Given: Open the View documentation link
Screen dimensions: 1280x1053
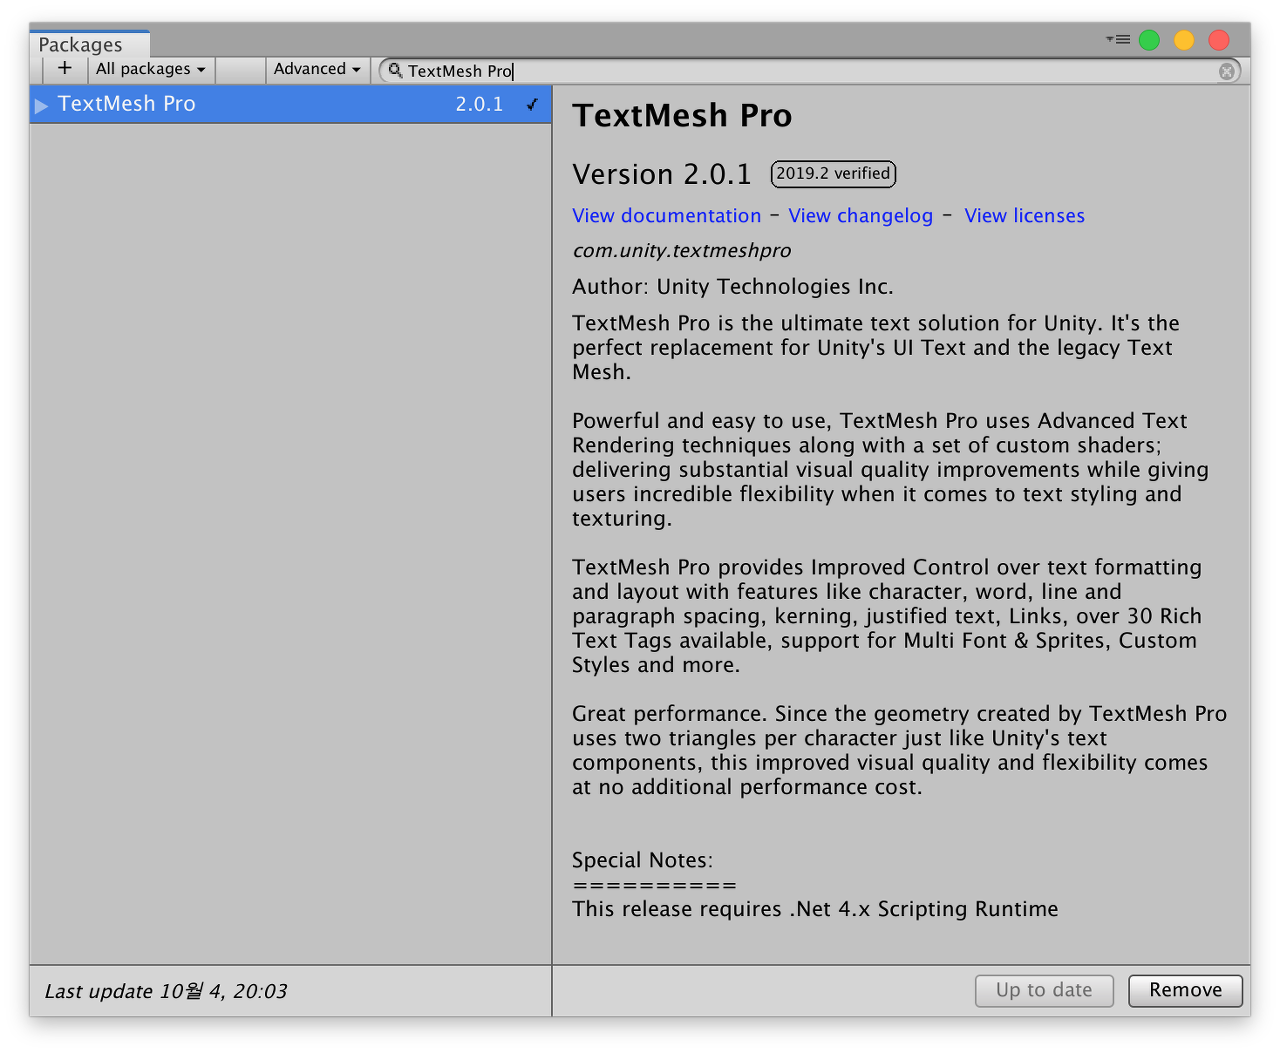Looking at the screenshot, I should (x=666, y=216).
